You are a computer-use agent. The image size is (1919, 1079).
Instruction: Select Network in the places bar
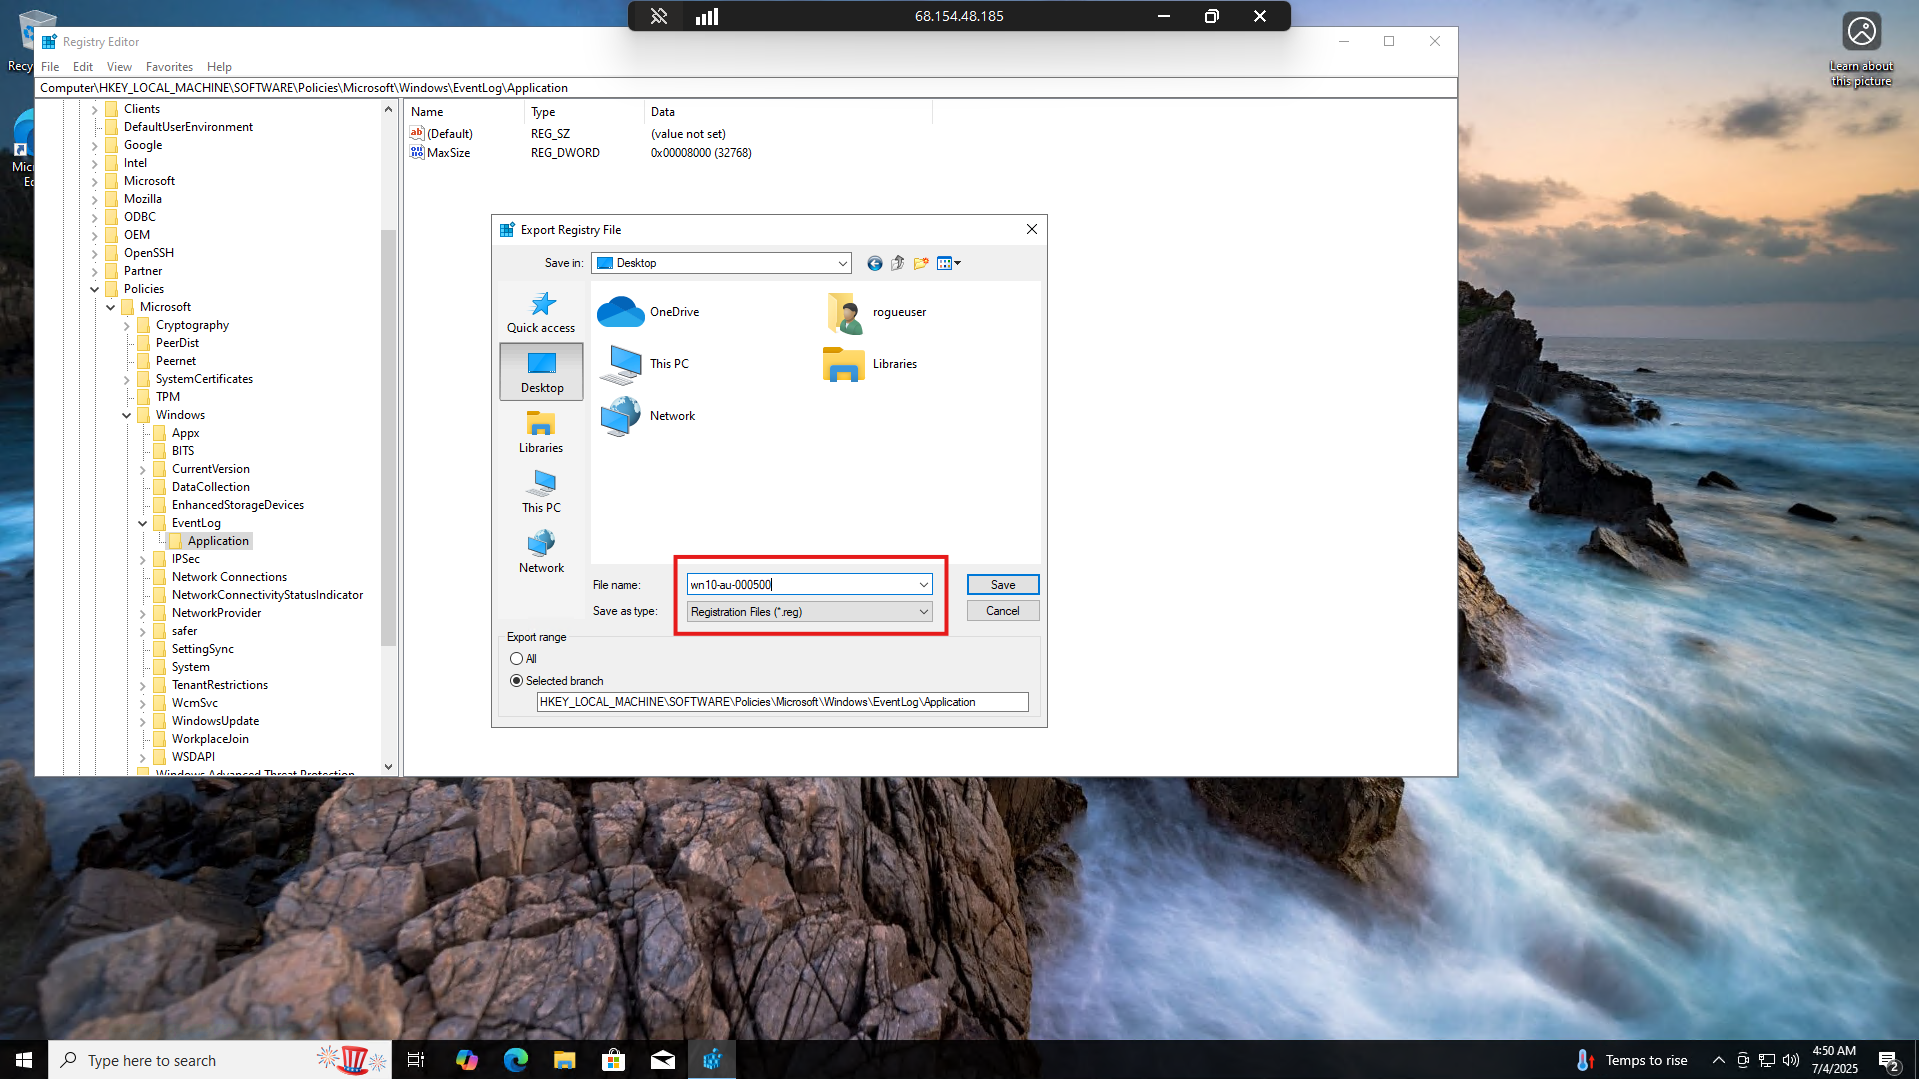(x=541, y=552)
